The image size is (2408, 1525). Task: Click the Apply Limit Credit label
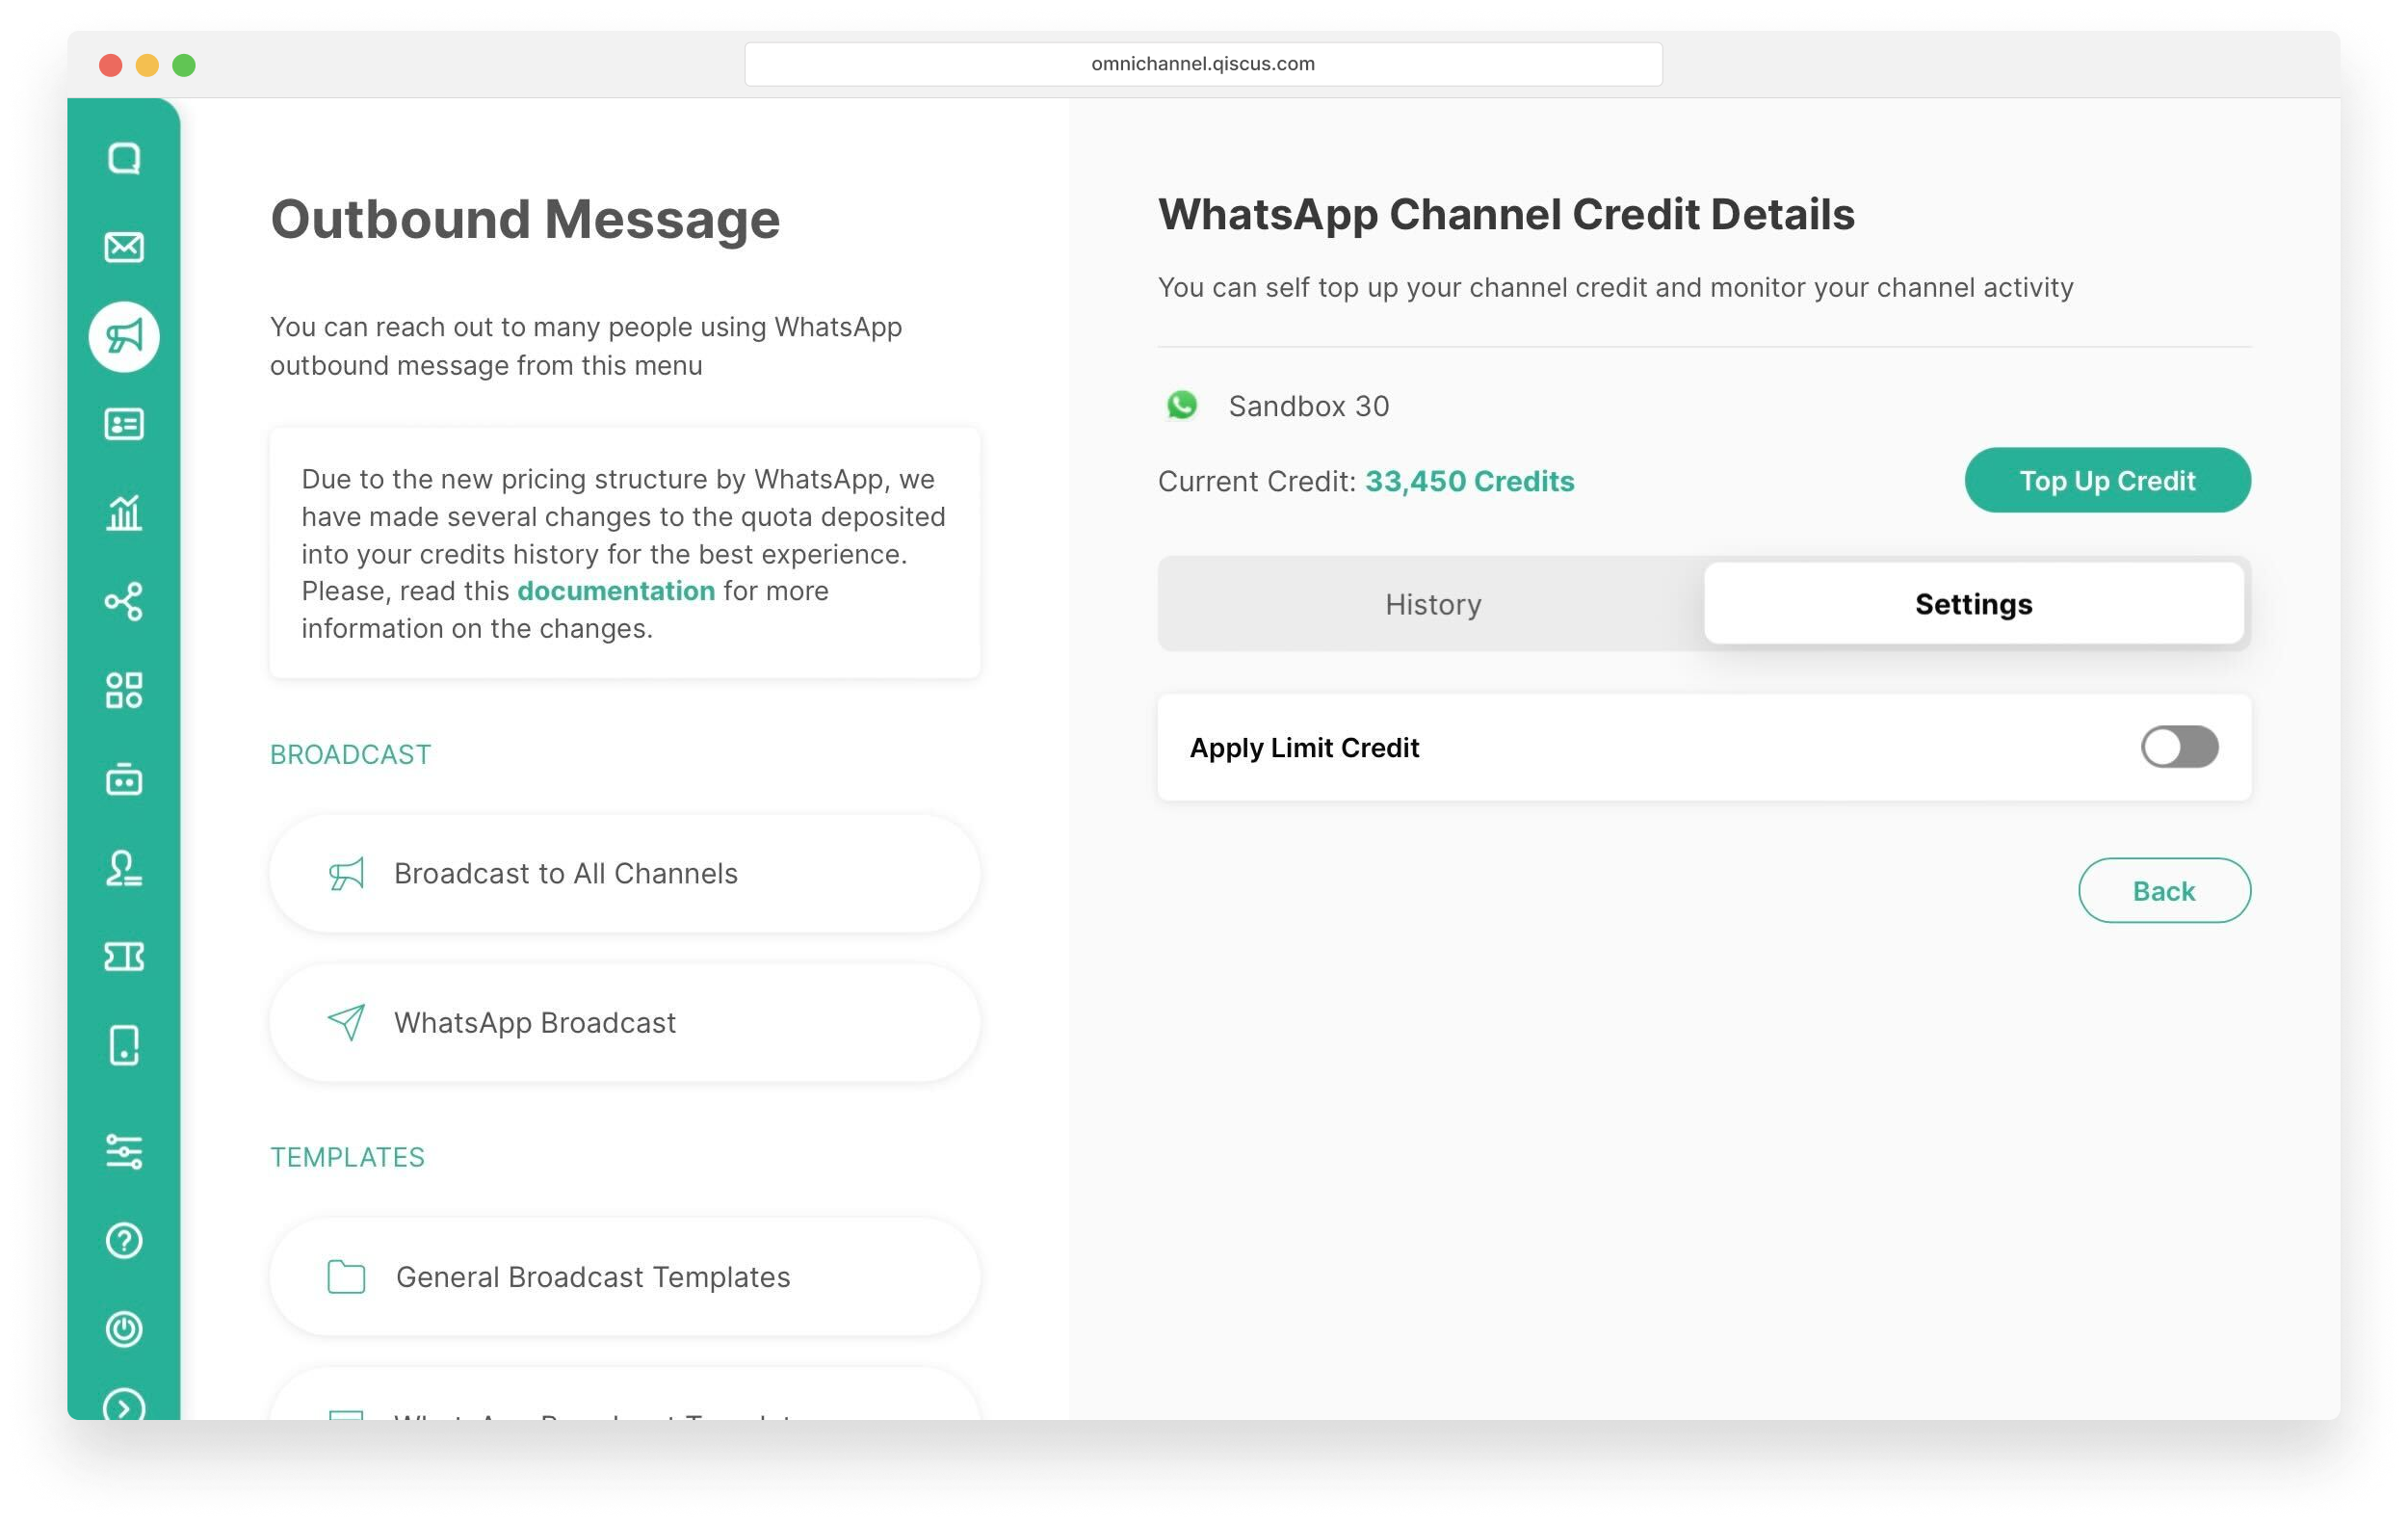[x=1304, y=748]
